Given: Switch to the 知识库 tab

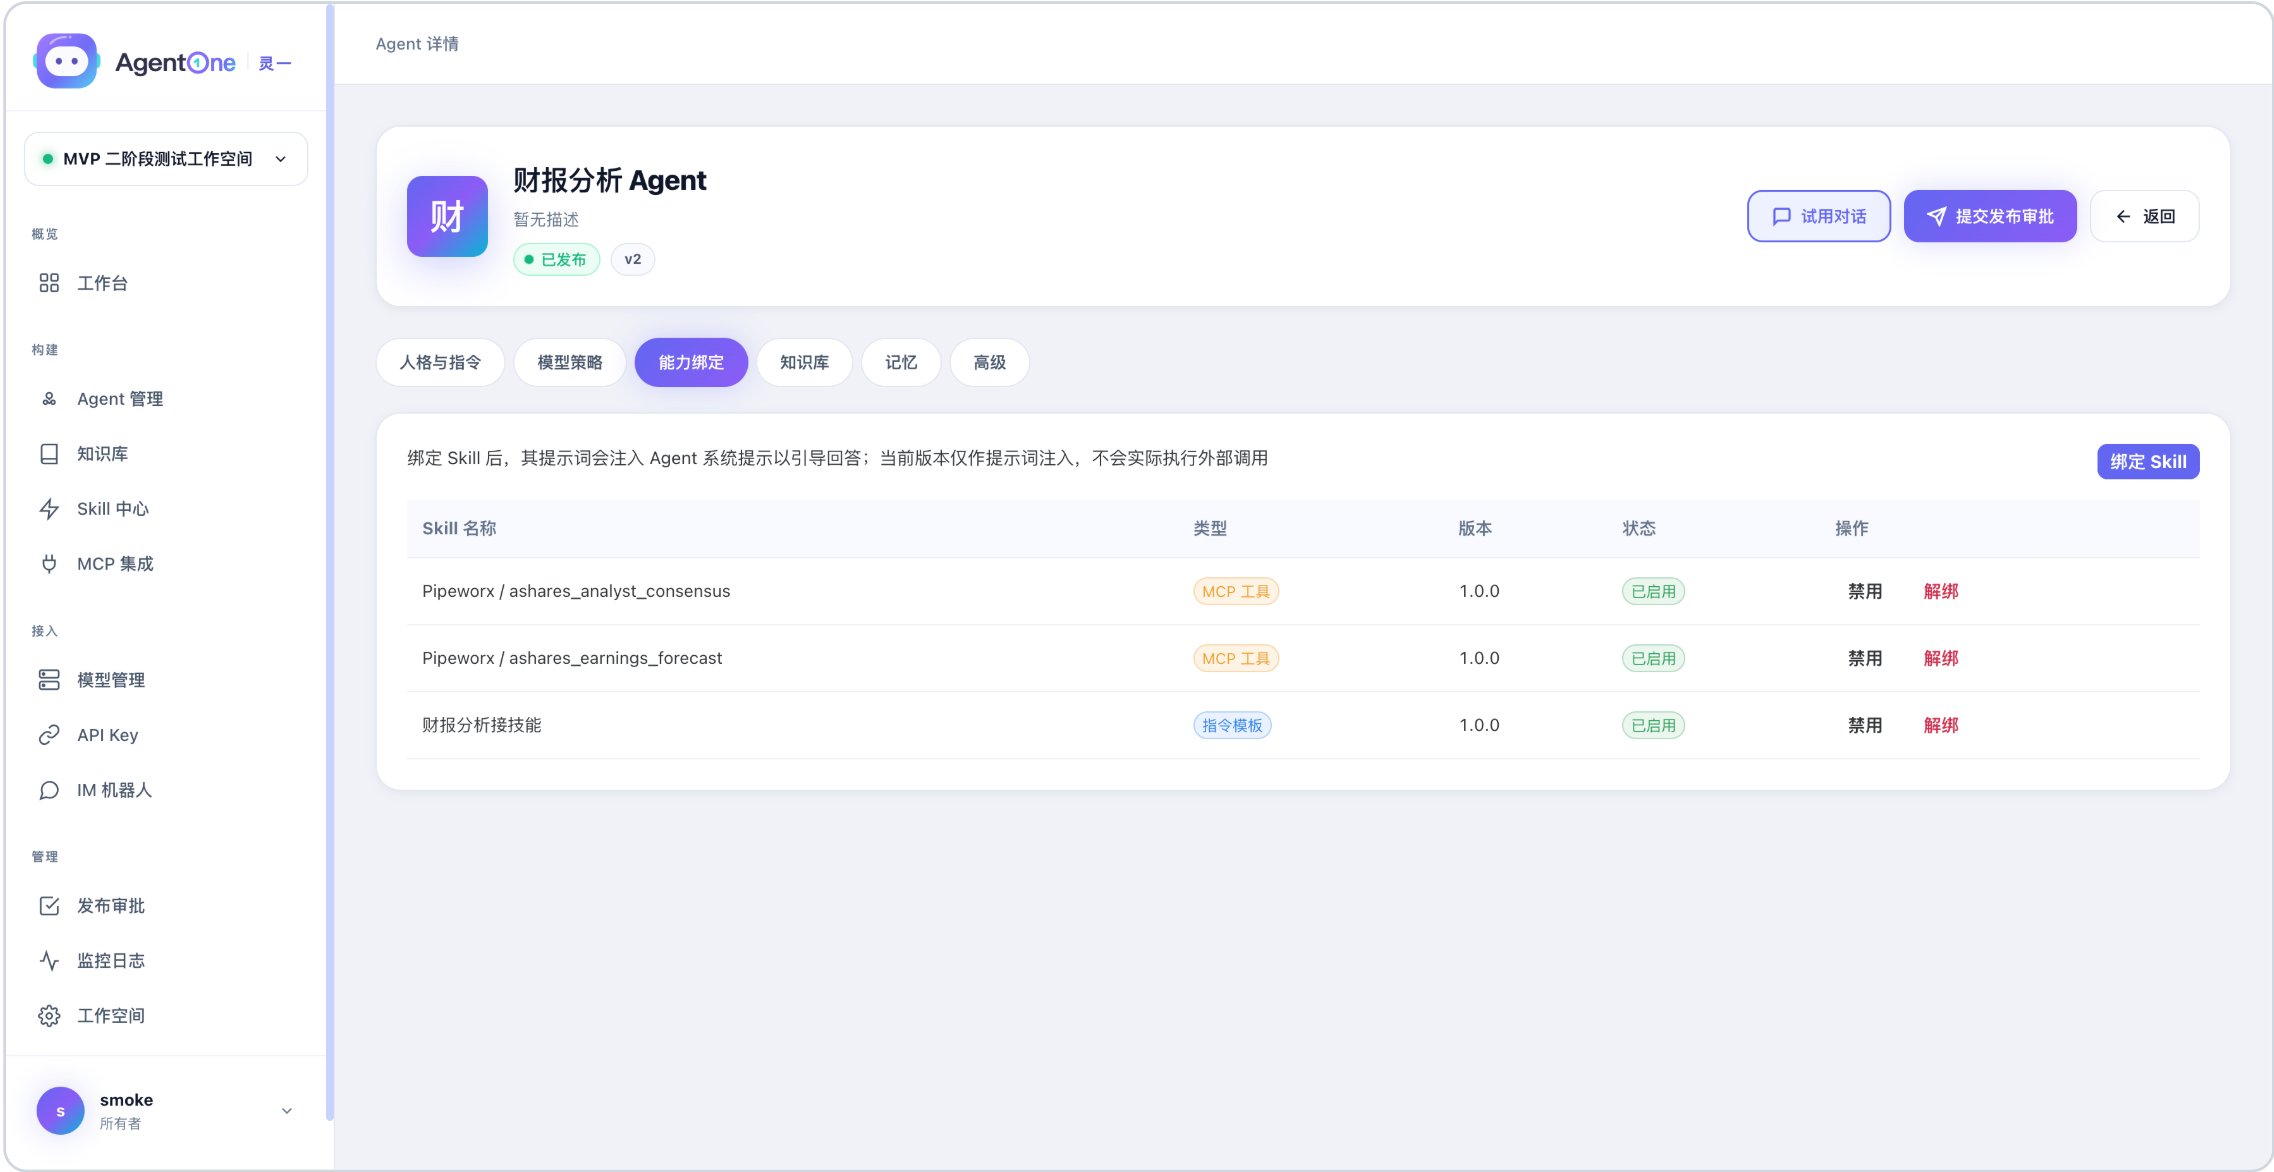Looking at the screenshot, I should 805,362.
